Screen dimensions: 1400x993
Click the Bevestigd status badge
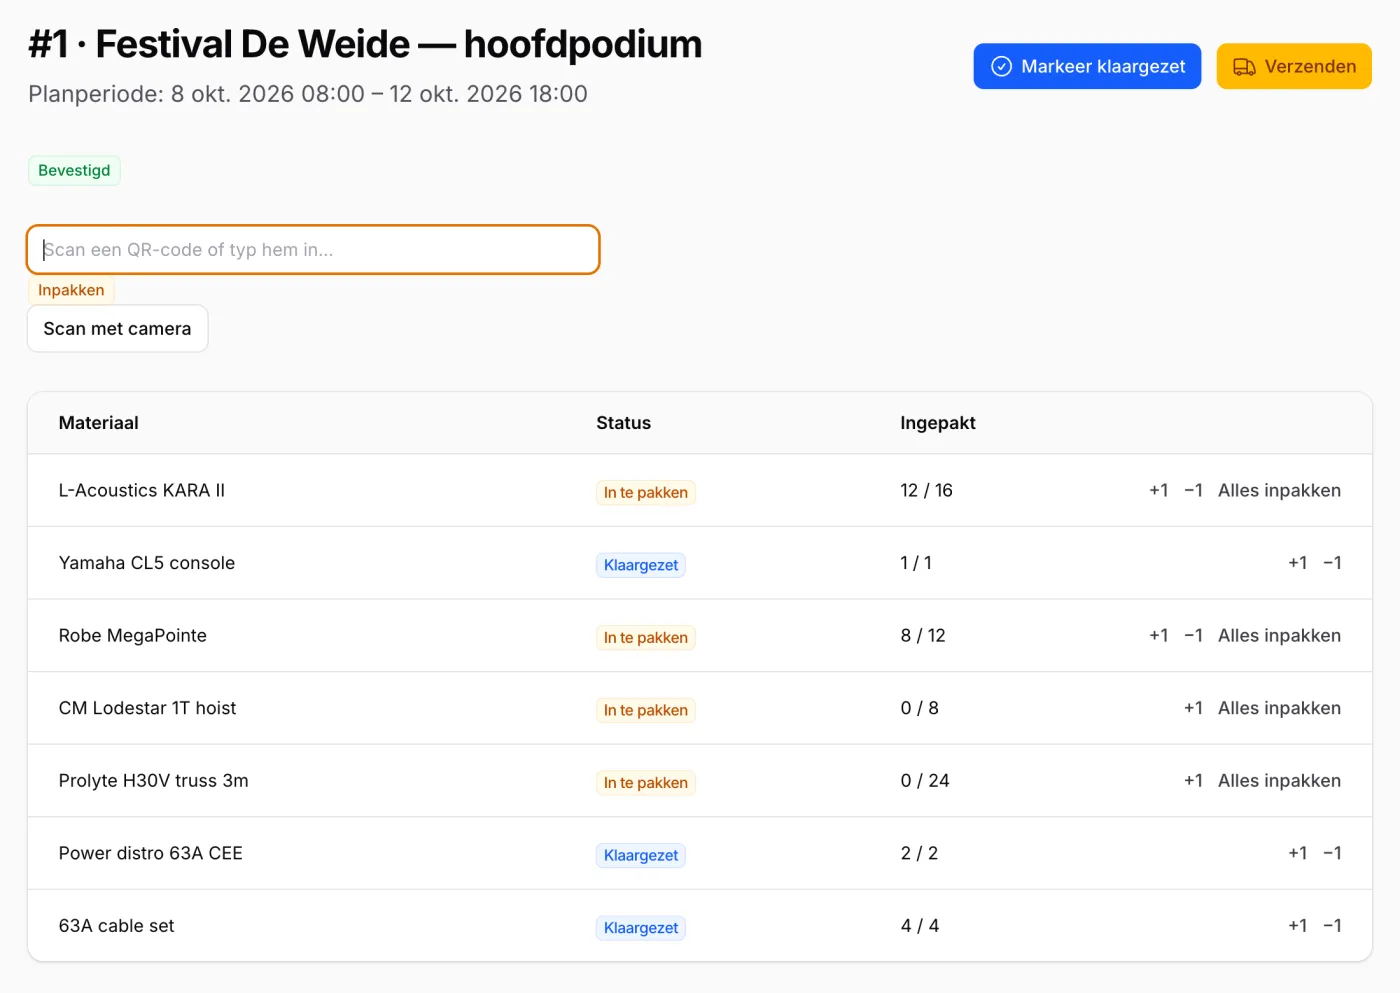[74, 171]
